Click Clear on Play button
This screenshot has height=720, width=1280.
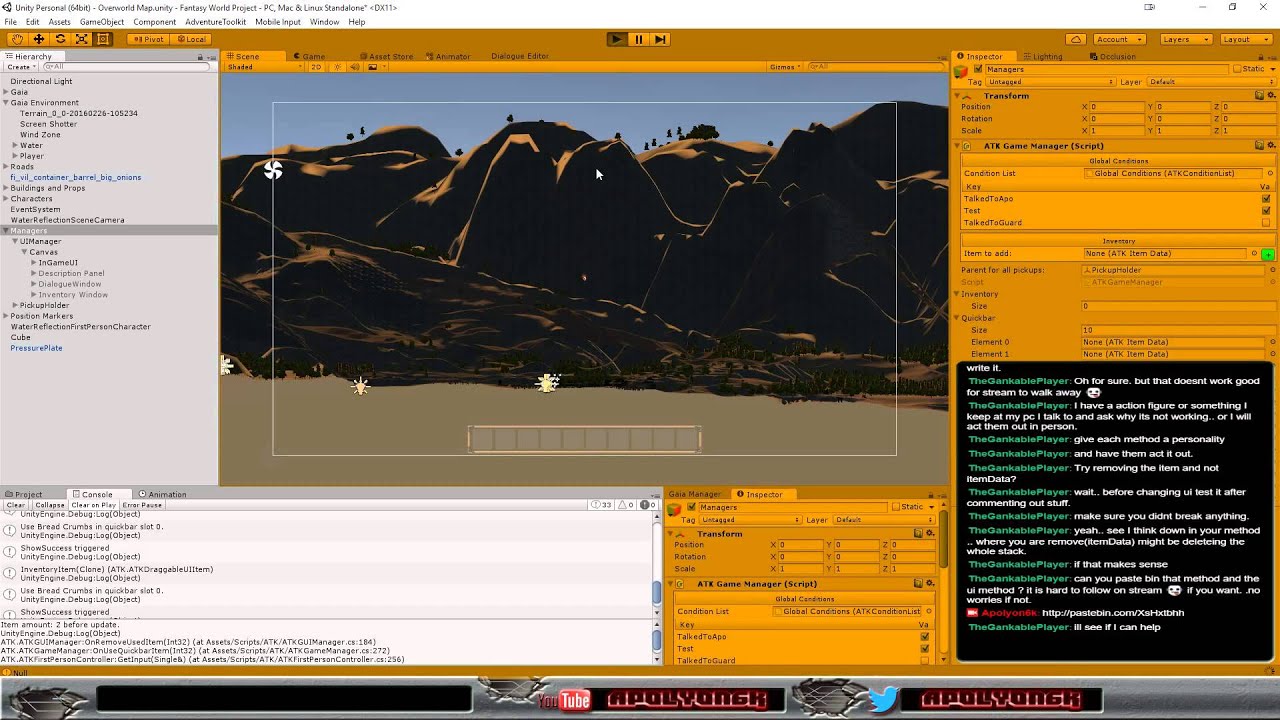[x=94, y=506]
